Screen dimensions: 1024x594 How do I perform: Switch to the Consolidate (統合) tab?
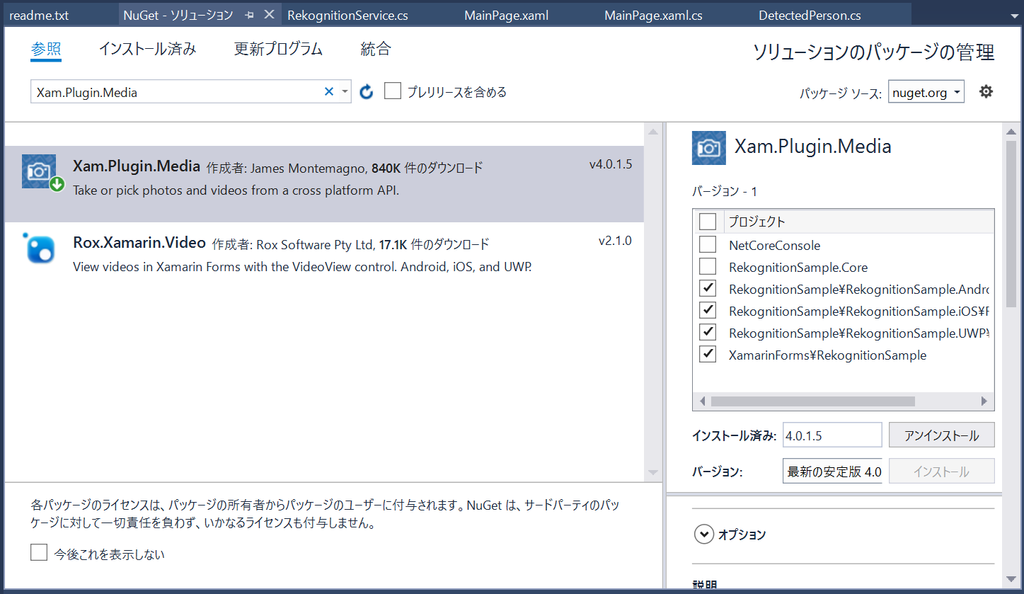click(376, 49)
